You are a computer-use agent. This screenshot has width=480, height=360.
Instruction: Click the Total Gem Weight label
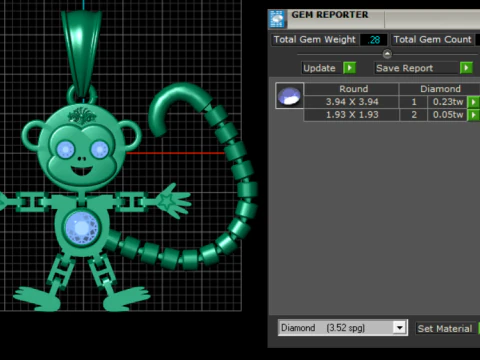pyautogui.click(x=315, y=40)
